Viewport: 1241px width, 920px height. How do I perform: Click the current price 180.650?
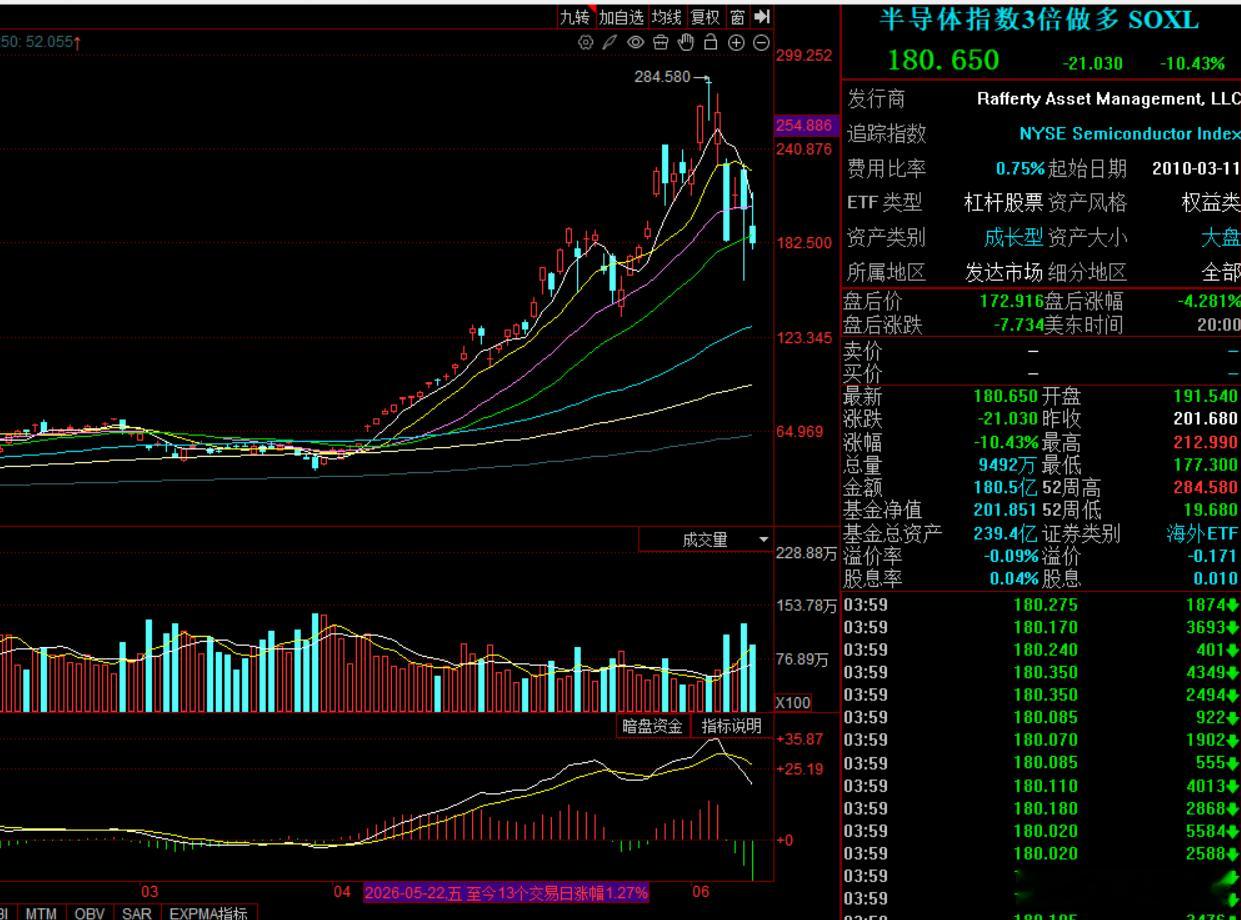pos(943,60)
